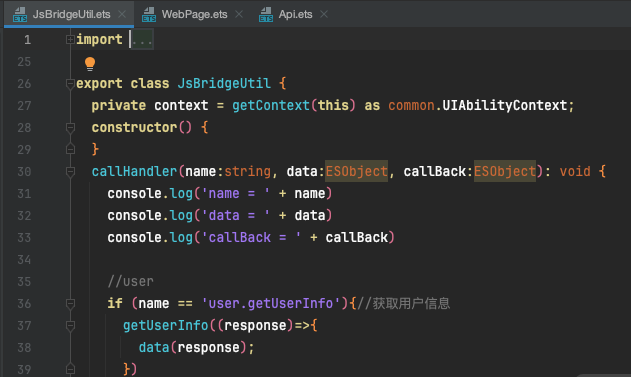This screenshot has height=377, width=631.
Task: Click the class name JsBridgeUtil
Action: 224,84
